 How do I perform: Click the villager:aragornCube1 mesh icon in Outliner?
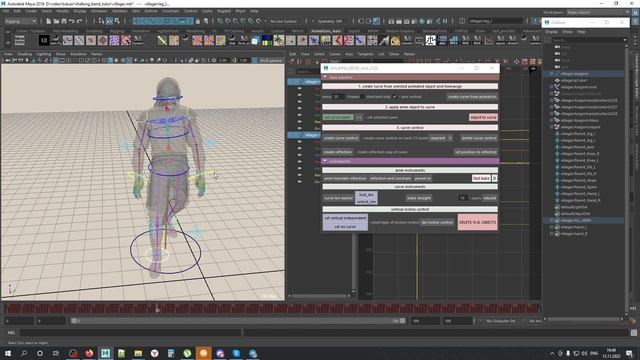557,80
